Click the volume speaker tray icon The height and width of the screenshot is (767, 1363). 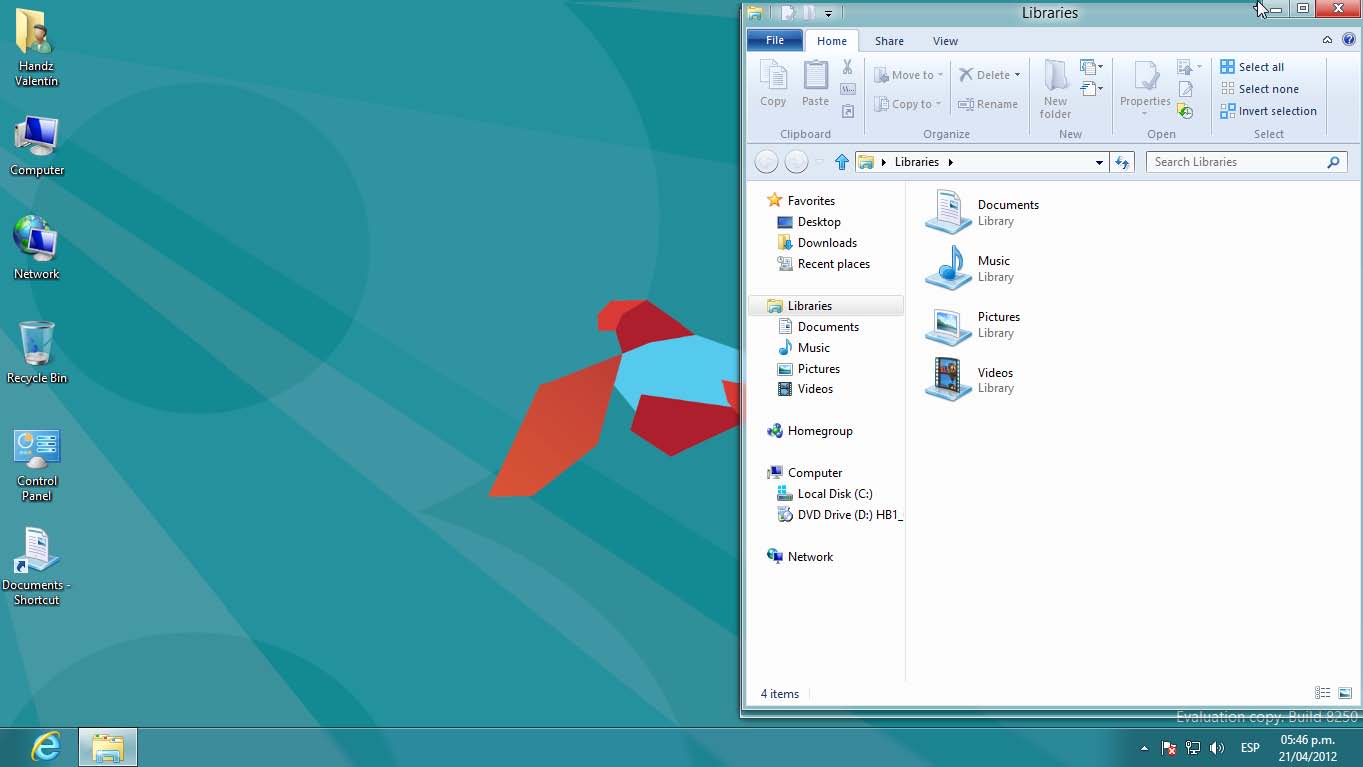[1217, 748]
